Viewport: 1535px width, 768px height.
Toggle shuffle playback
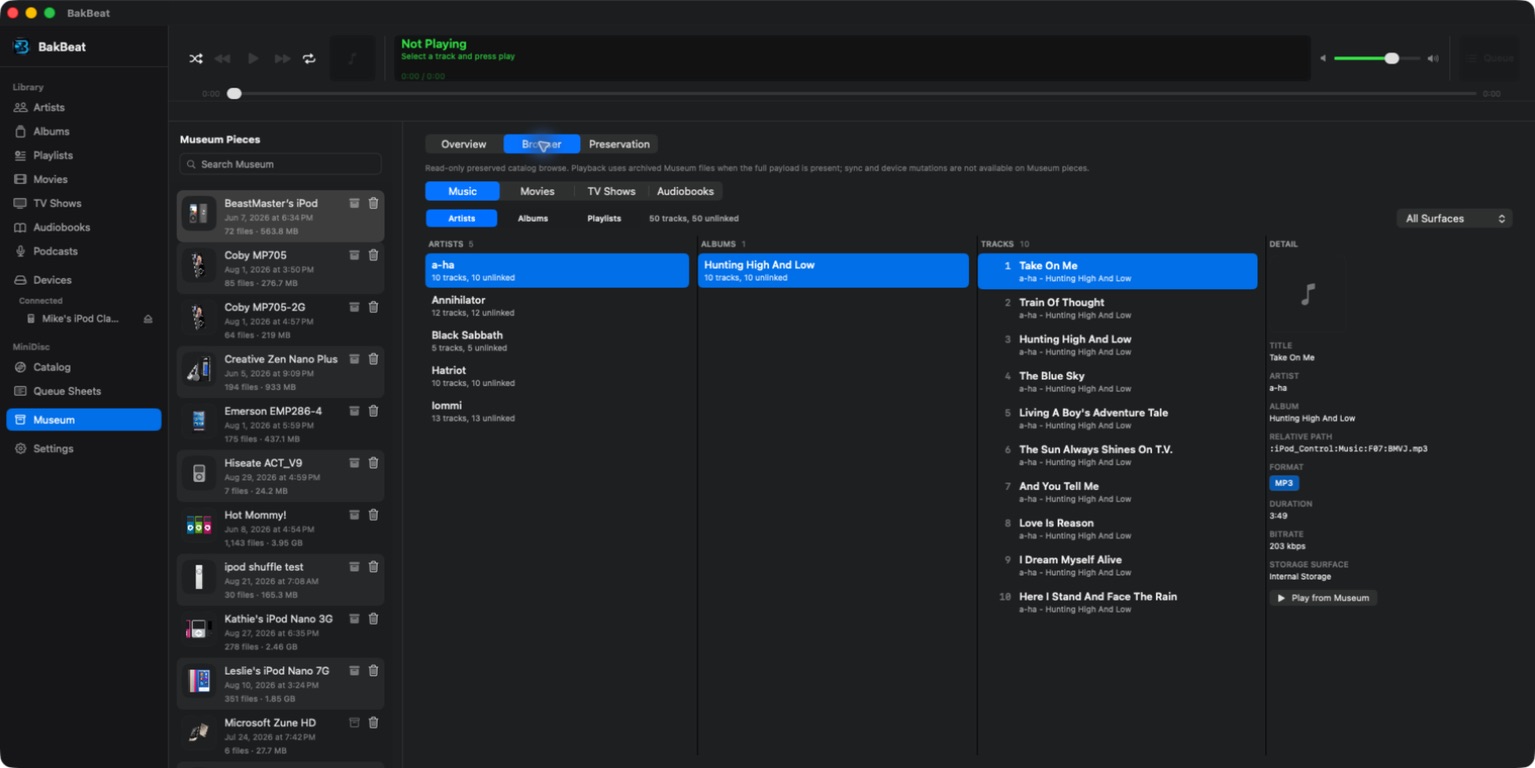[x=196, y=59]
